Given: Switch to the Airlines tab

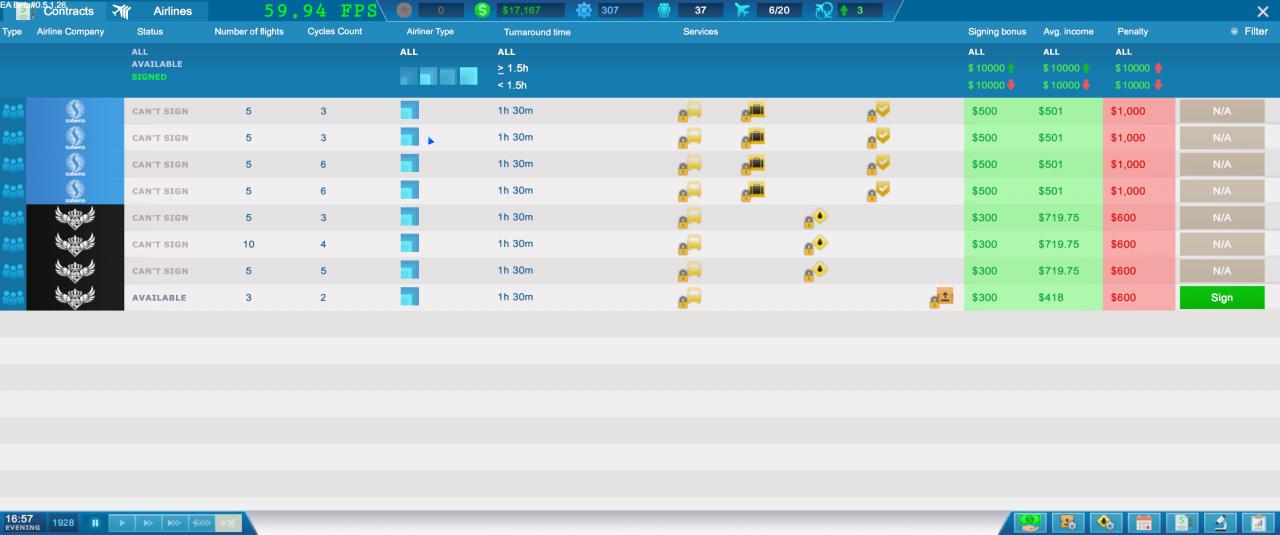Looking at the screenshot, I should pos(172,11).
